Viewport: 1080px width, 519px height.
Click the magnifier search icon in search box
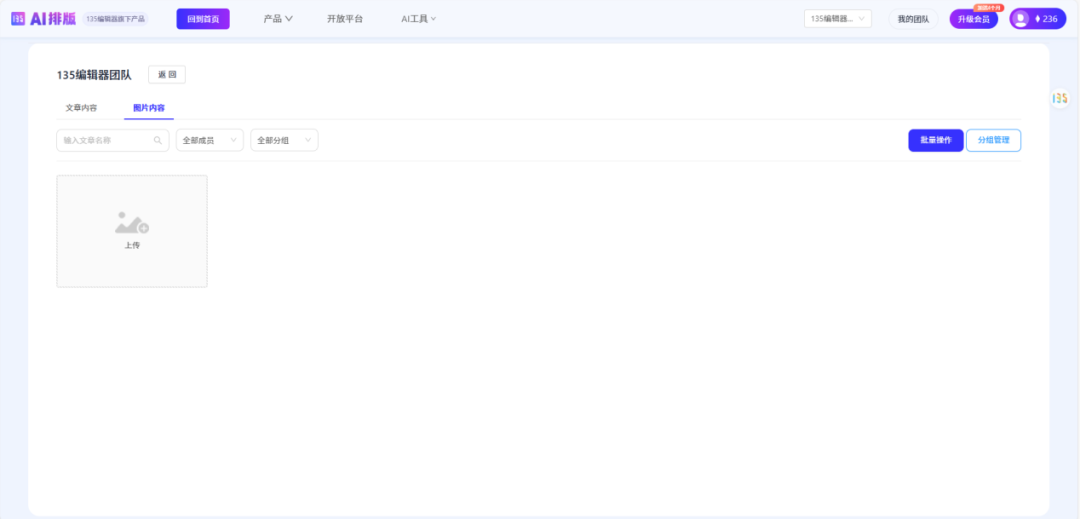[158, 140]
